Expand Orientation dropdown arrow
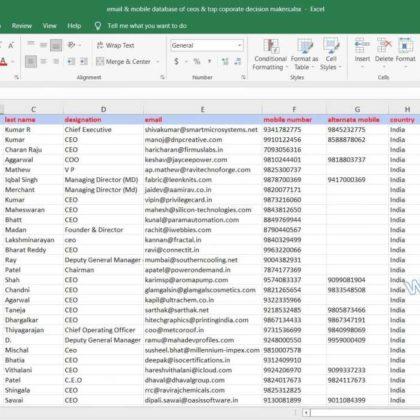The height and width of the screenshot is (420, 420). (x=80, y=45)
